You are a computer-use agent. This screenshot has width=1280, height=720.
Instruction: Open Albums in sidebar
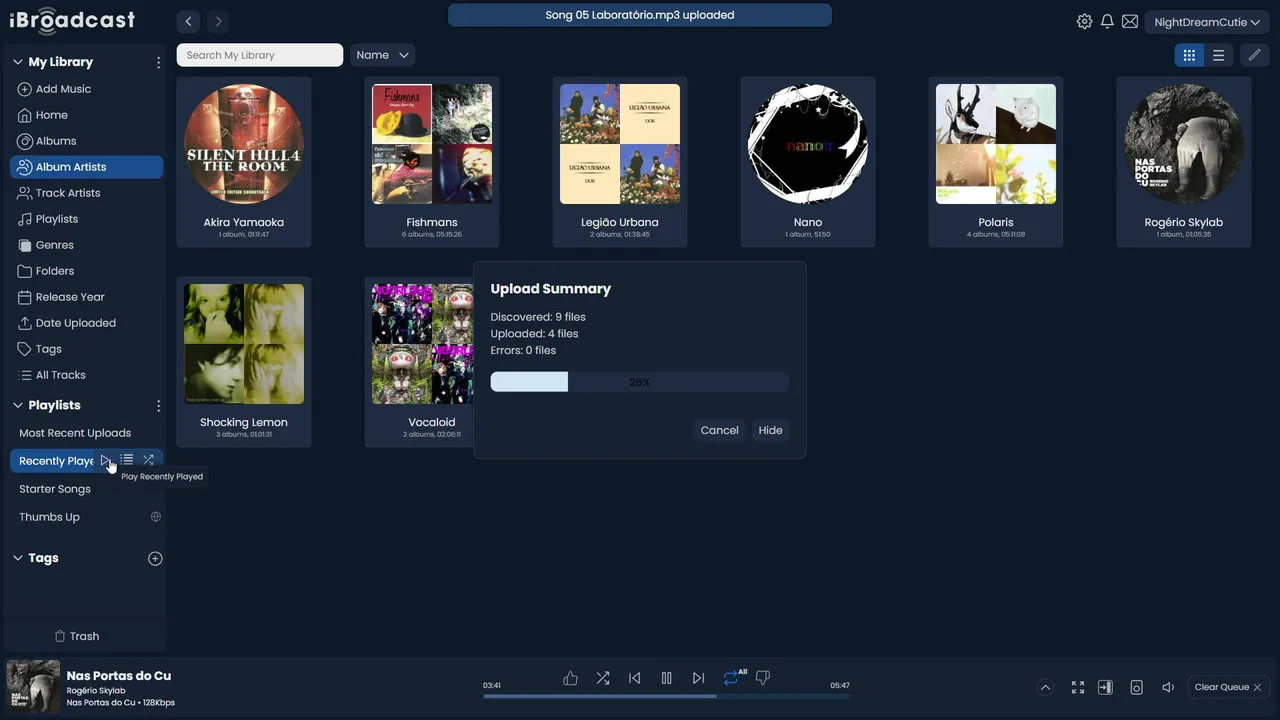click(86, 141)
